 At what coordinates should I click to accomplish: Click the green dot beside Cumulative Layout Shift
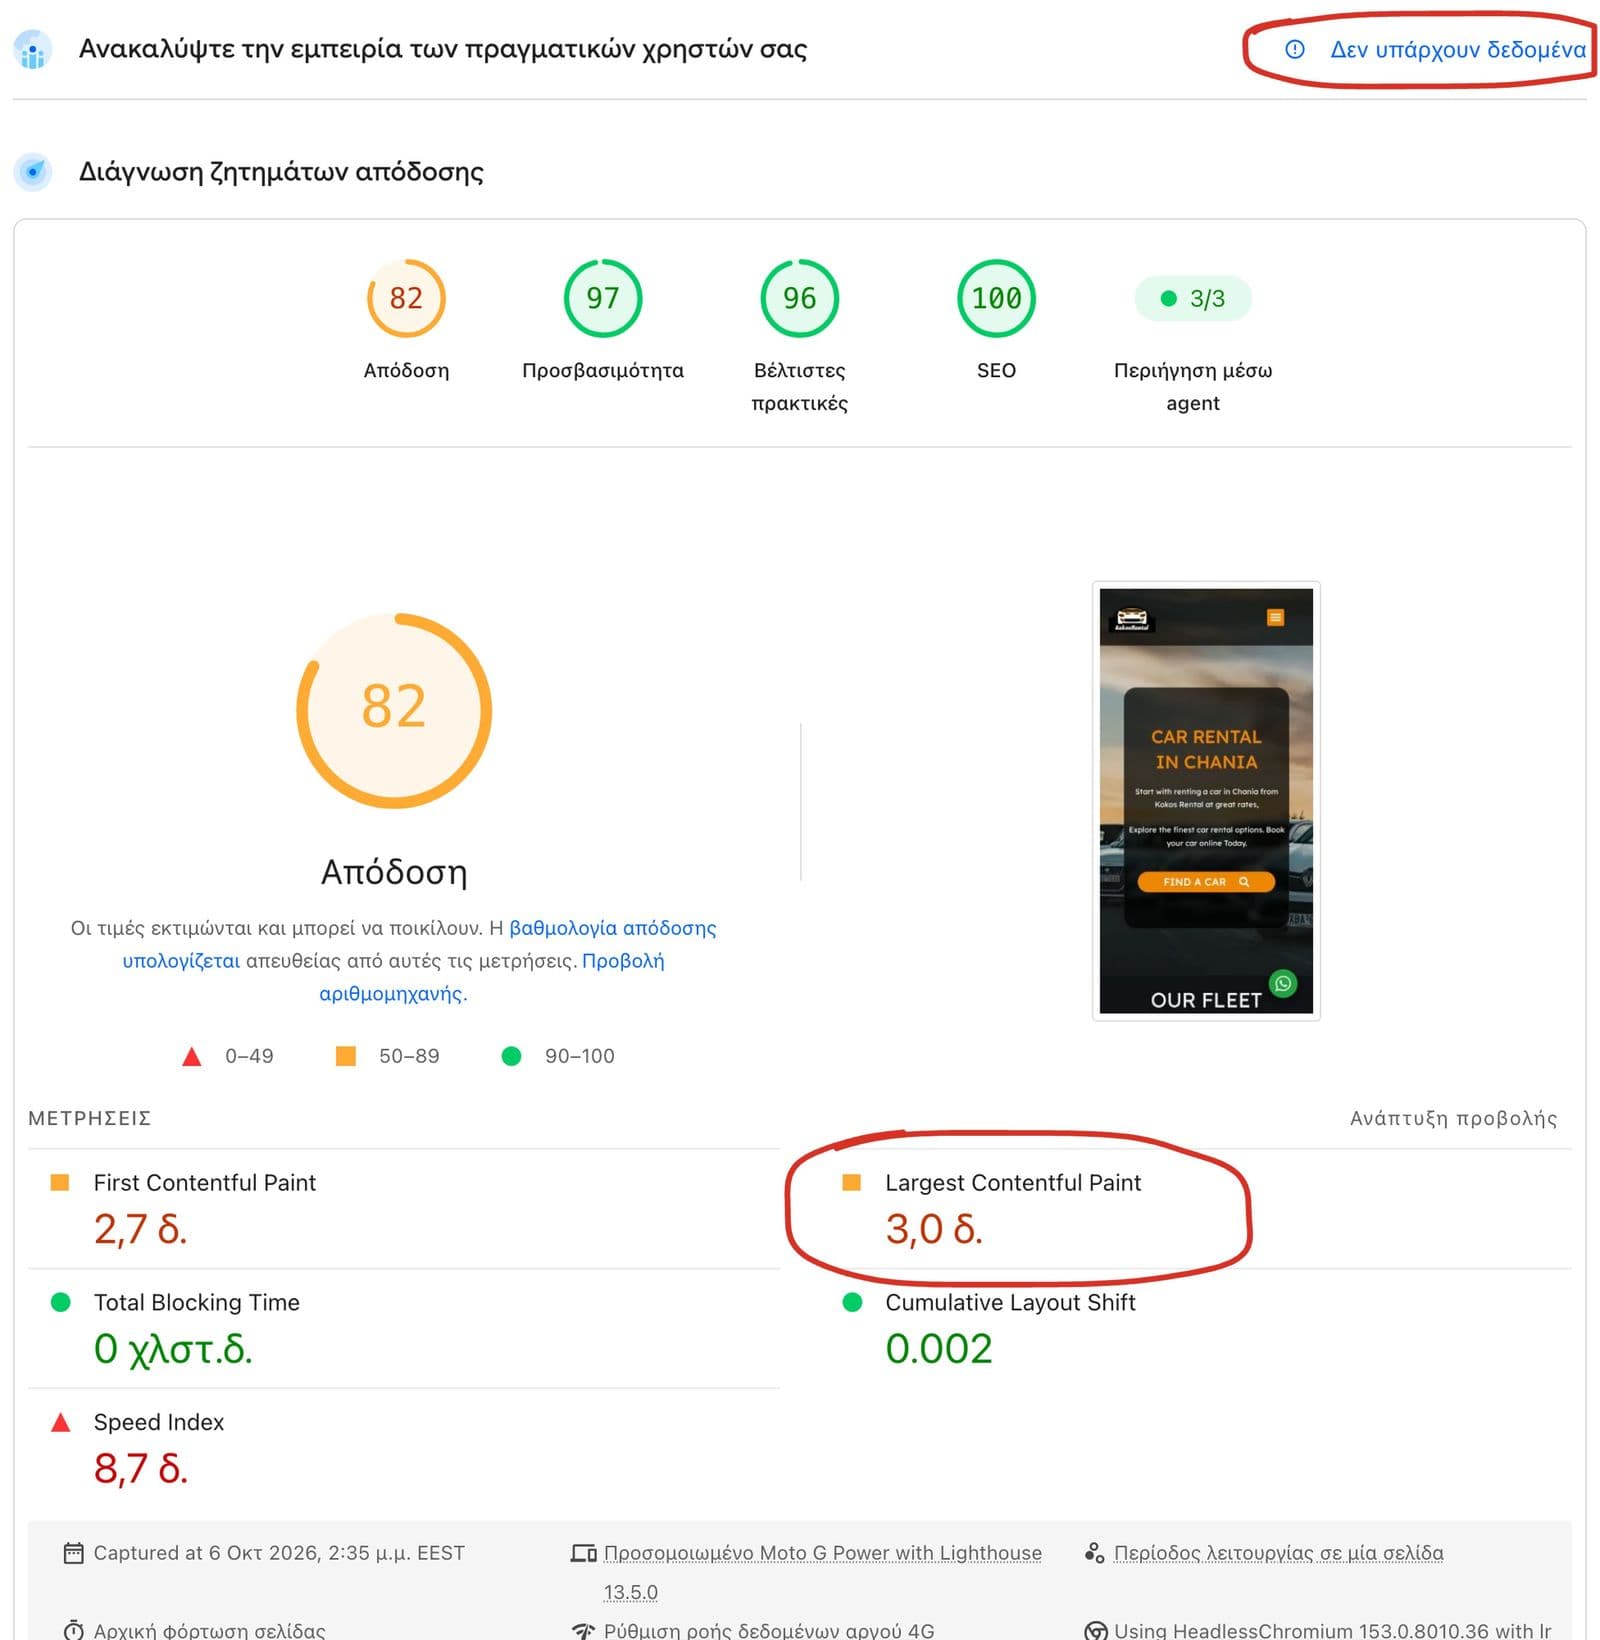pyautogui.click(x=852, y=1302)
